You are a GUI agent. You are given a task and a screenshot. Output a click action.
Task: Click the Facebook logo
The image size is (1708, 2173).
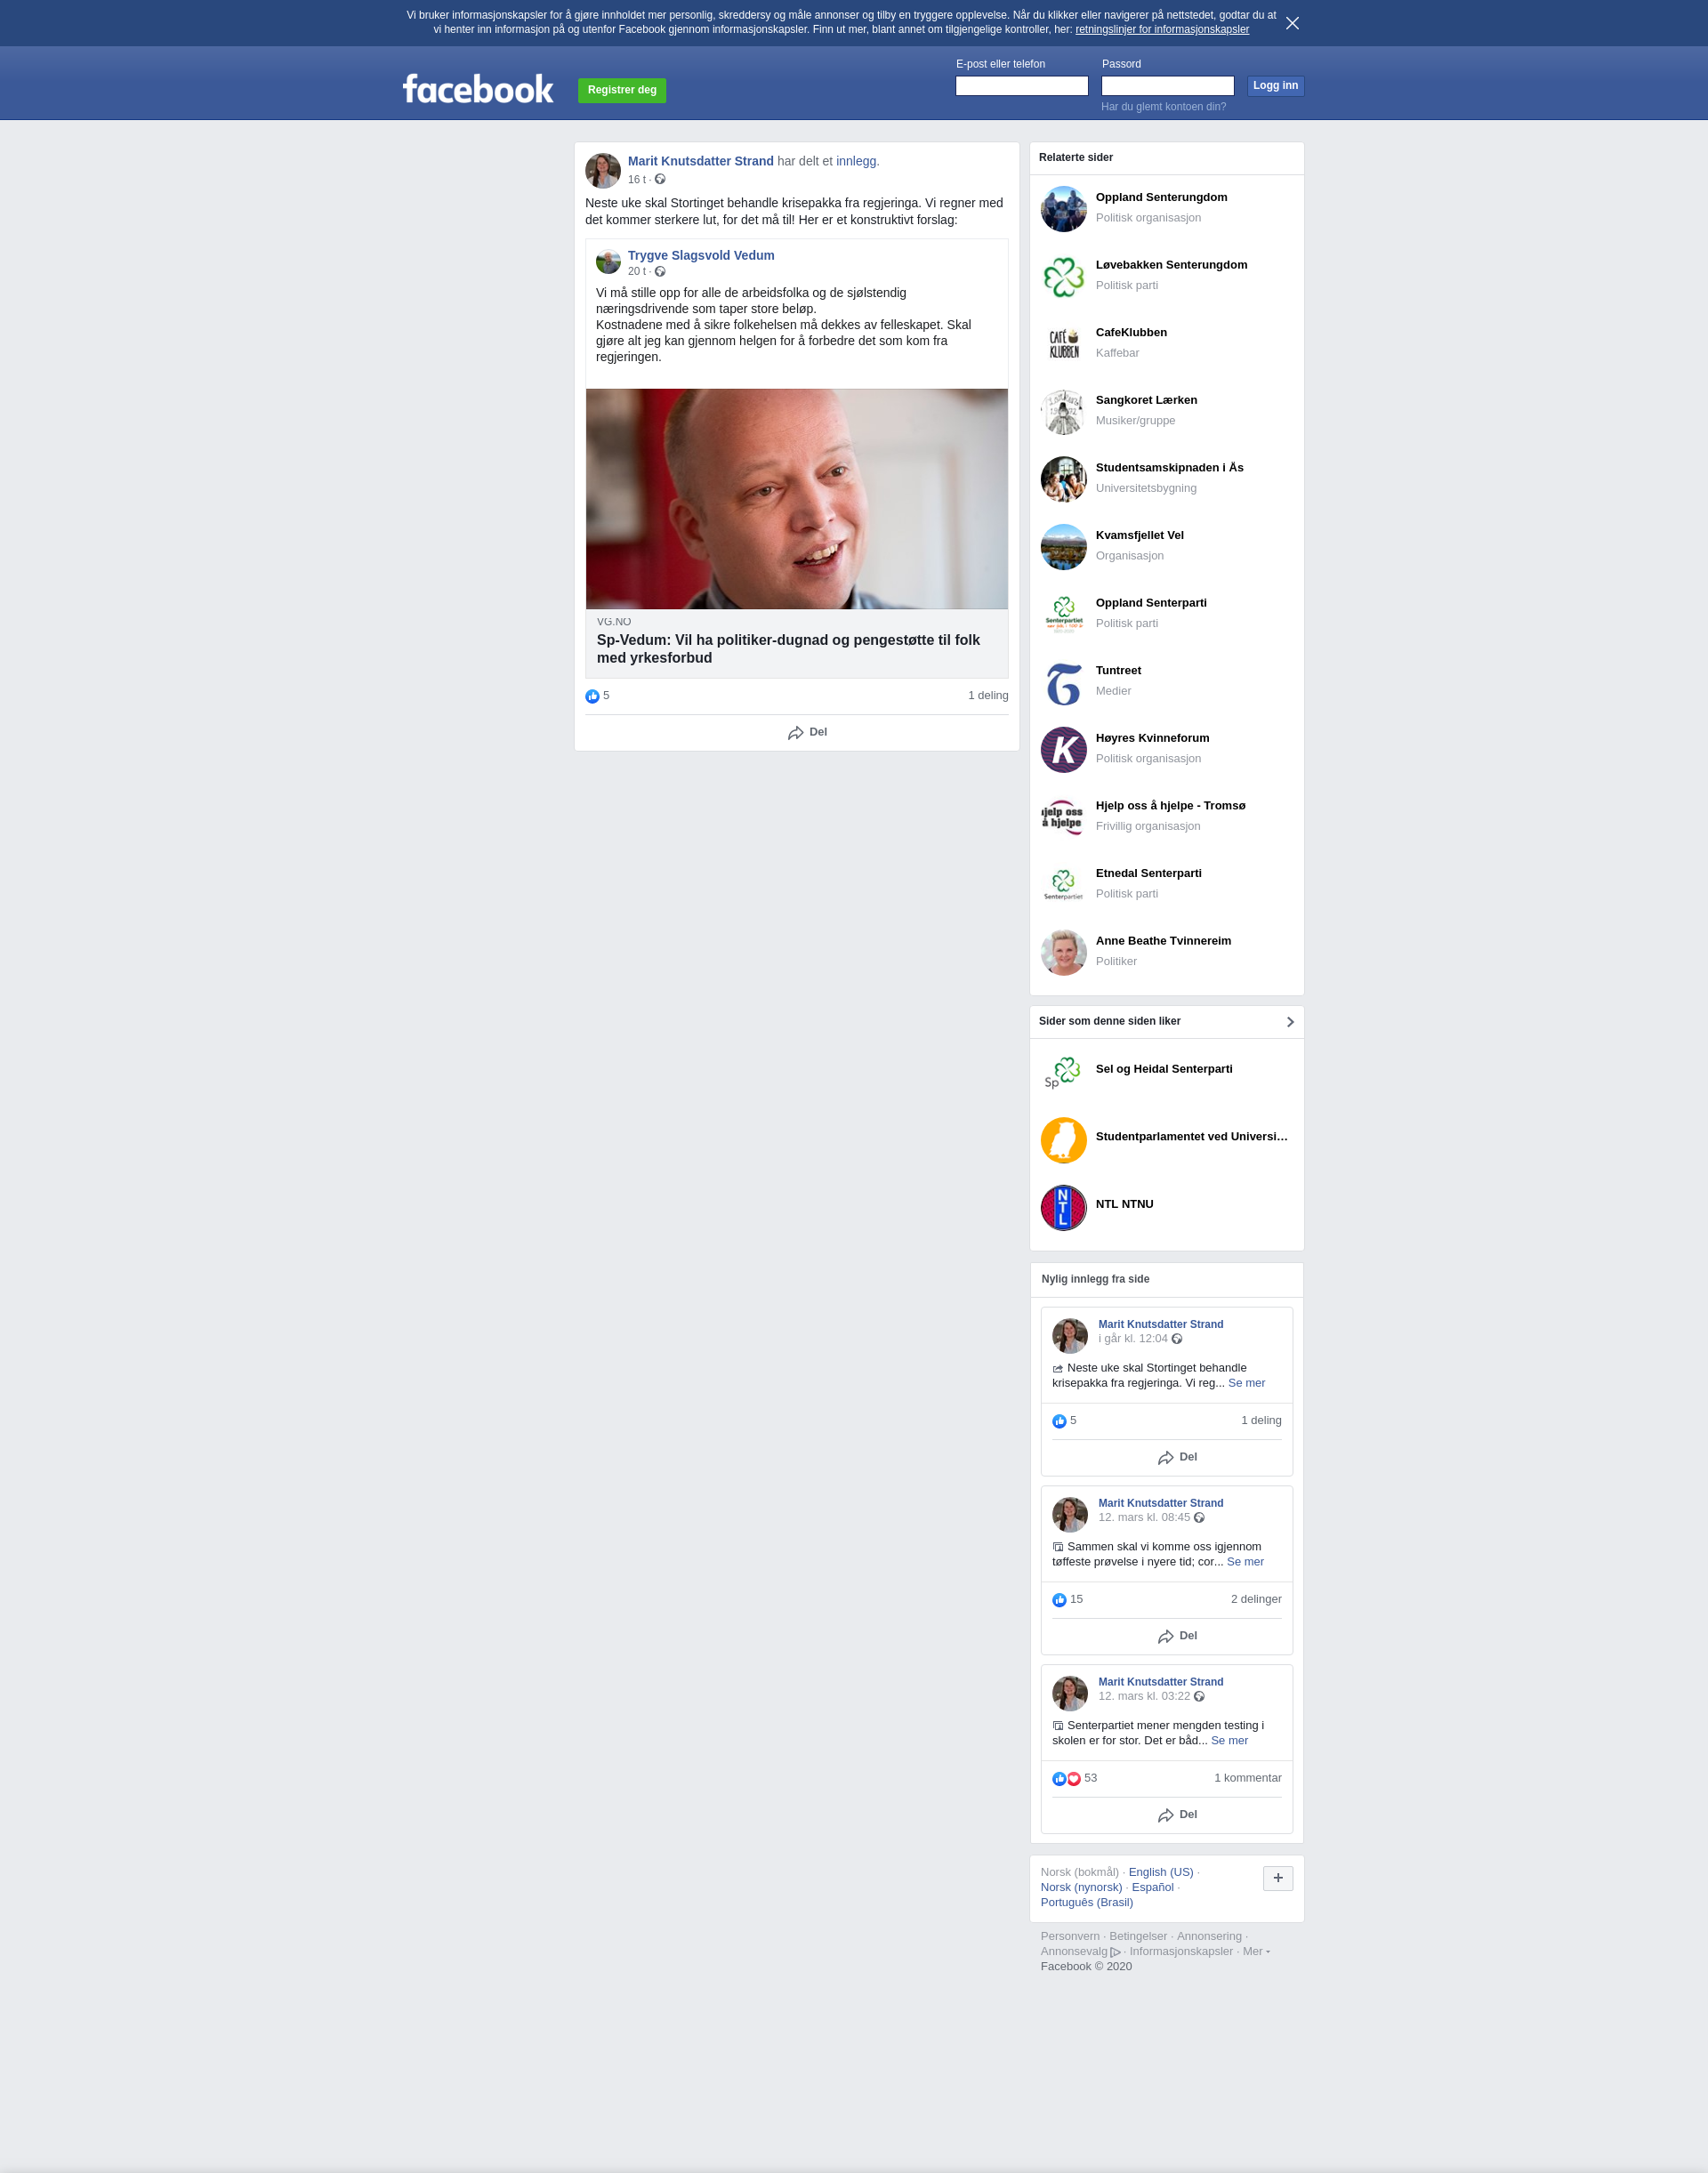tap(477, 89)
